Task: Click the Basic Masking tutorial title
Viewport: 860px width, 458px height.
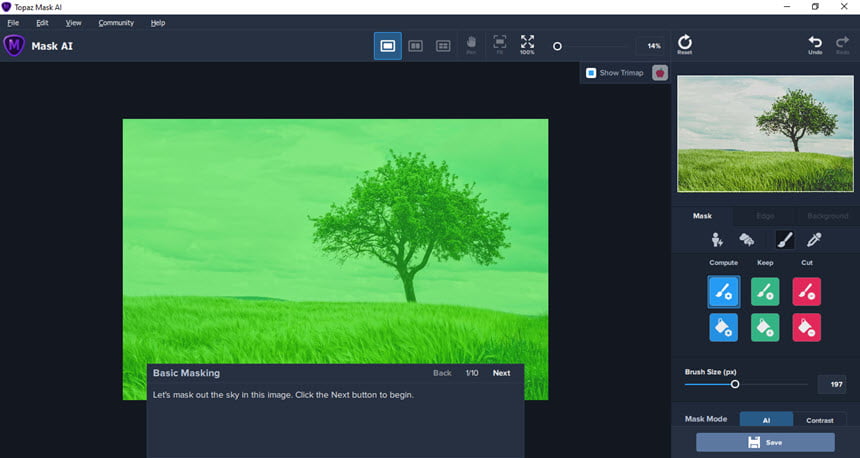Action: coord(186,373)
